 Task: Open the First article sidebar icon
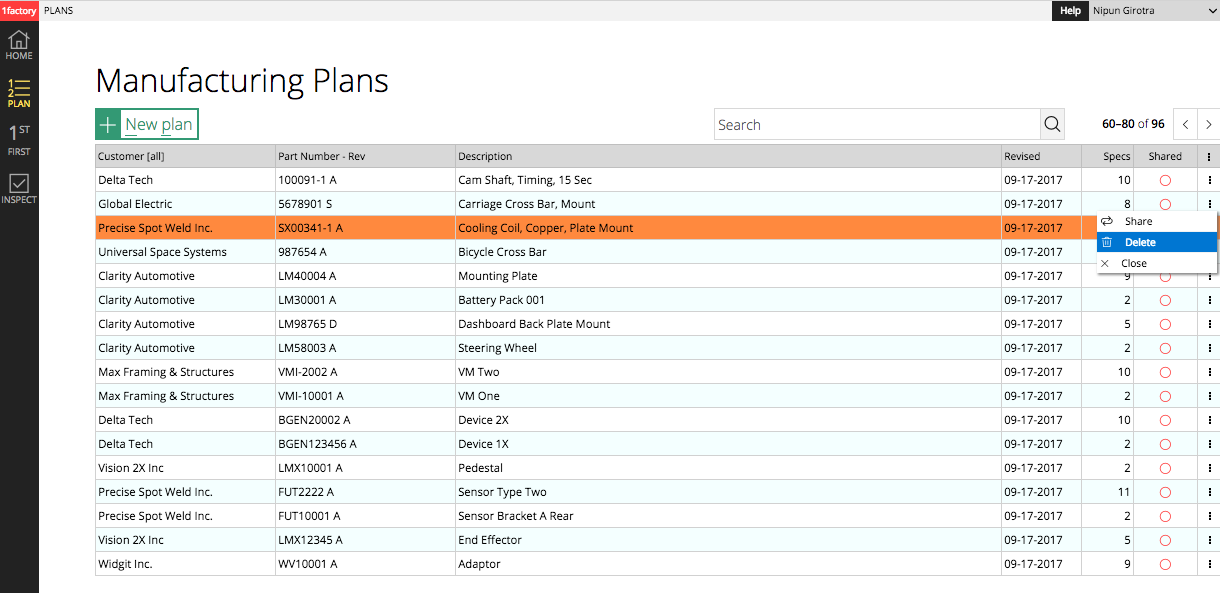point(19,141)
